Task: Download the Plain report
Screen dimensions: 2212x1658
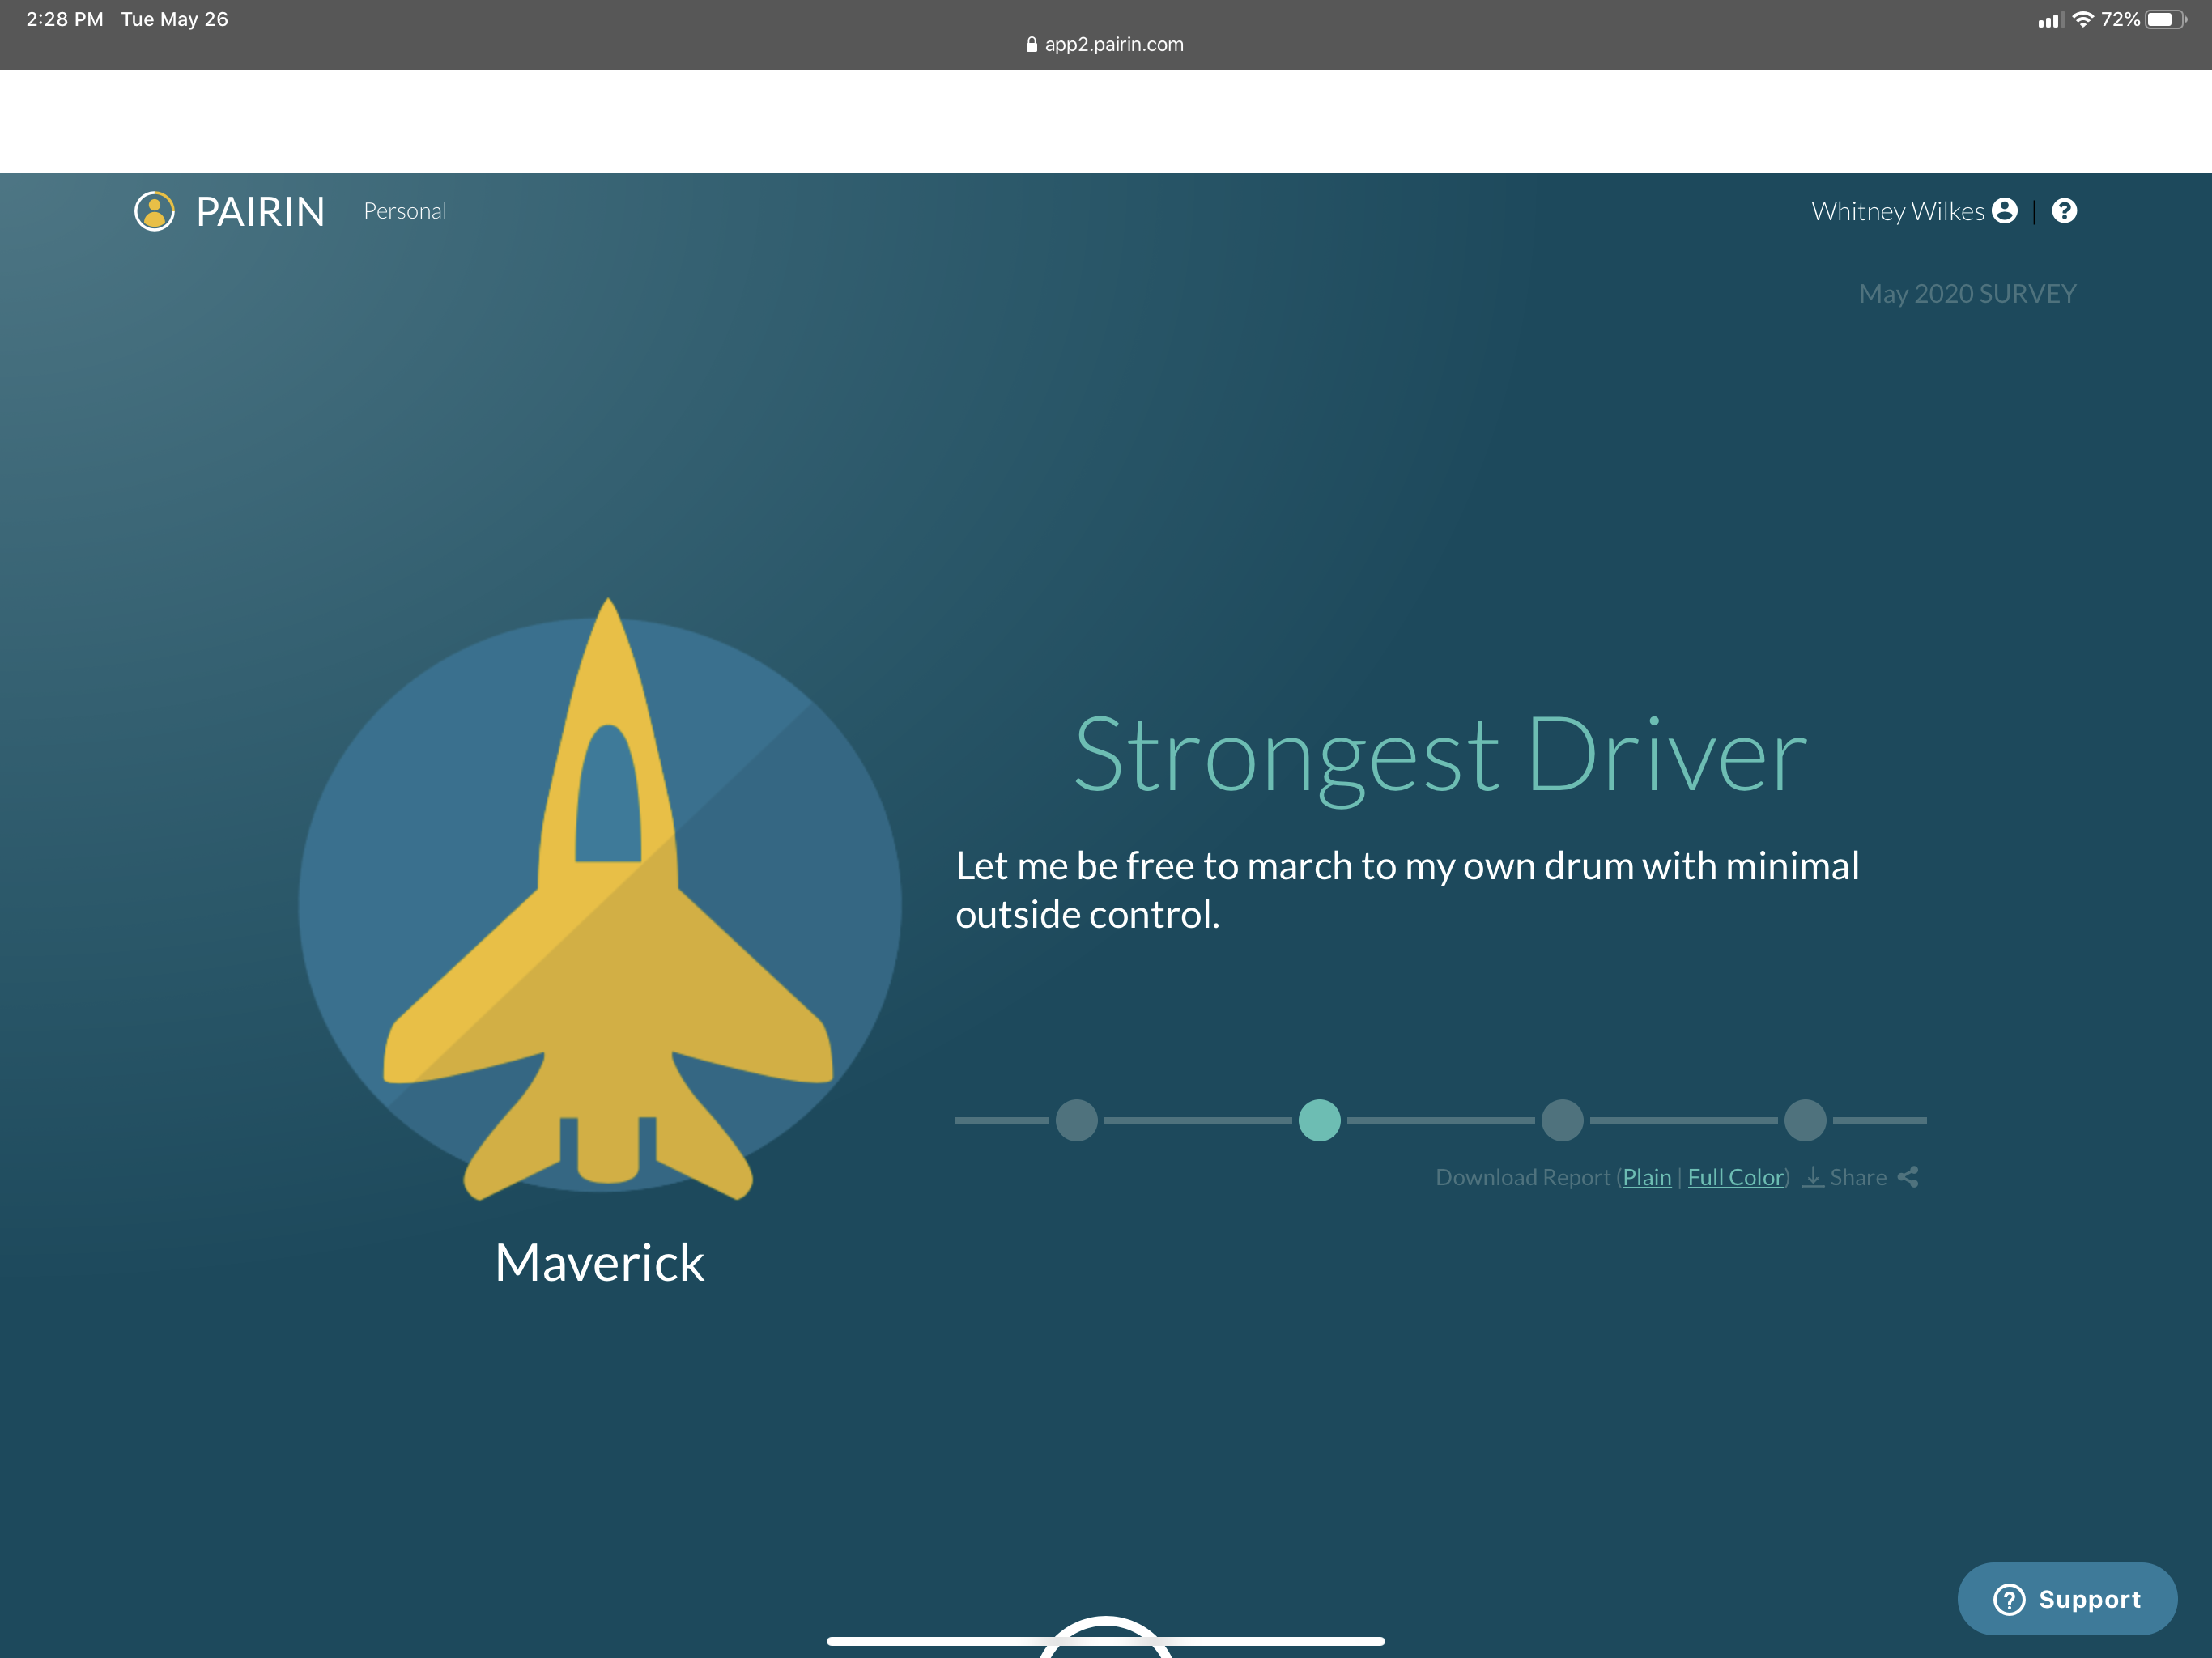Action: (1646, 1177)
